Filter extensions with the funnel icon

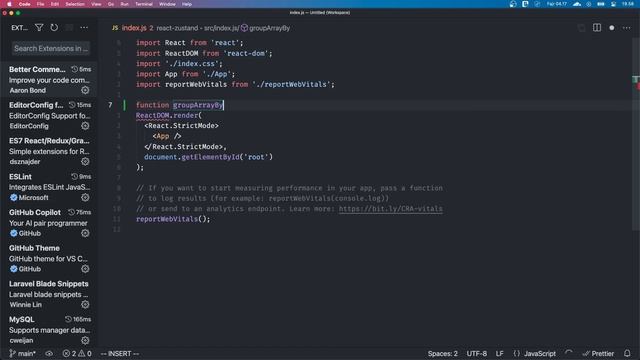click(x=39, y=28)
